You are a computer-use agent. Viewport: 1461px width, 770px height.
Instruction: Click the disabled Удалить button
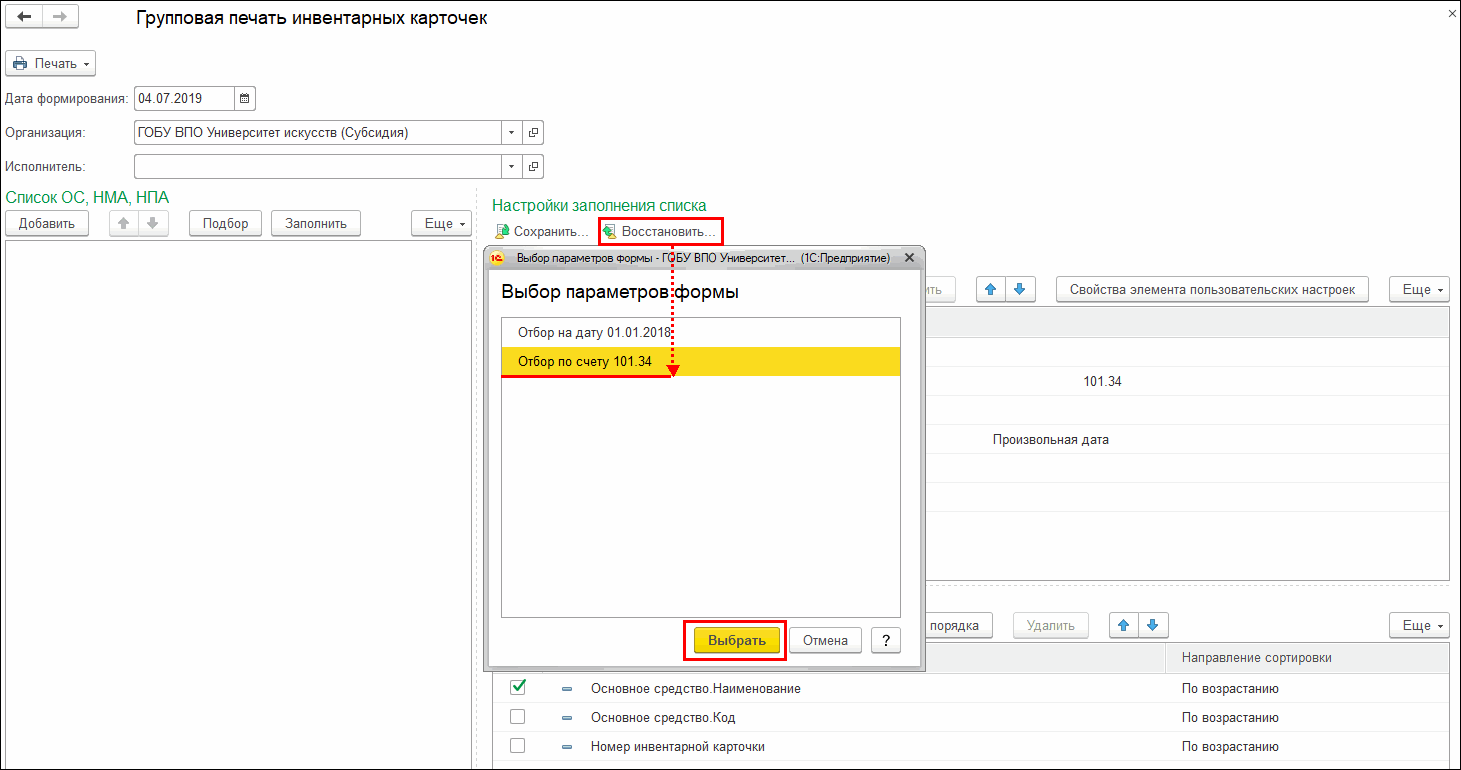click(1051, 625)
